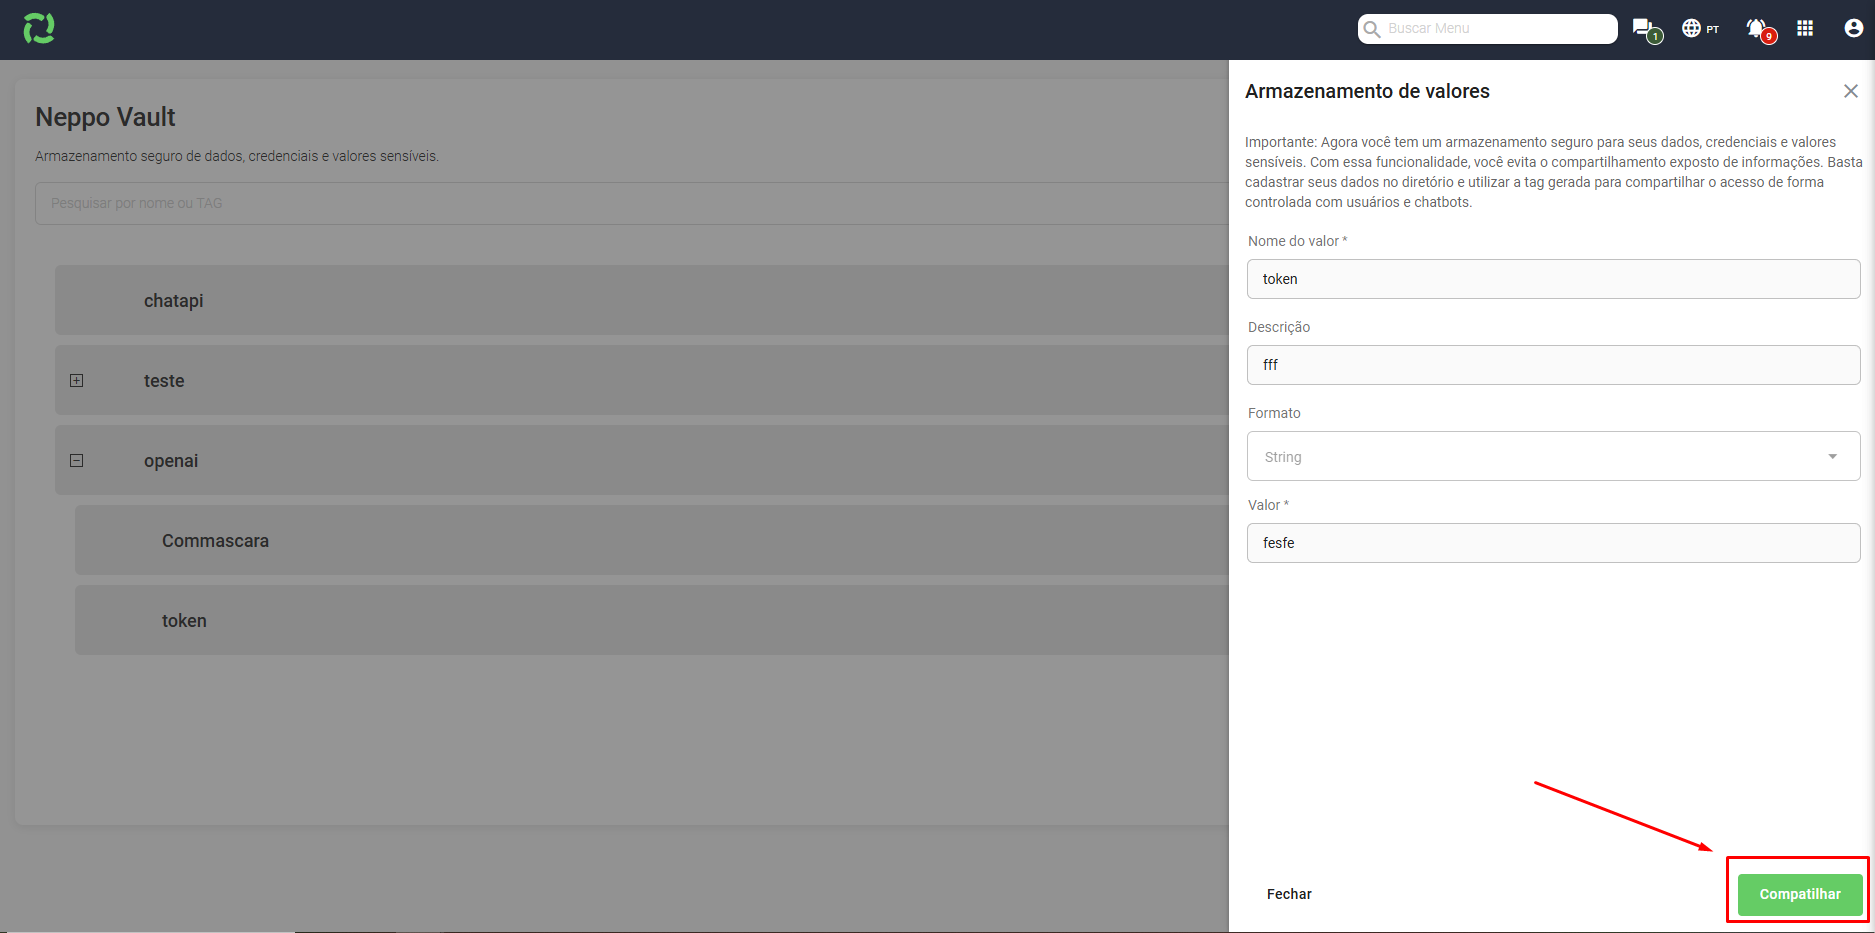
Task: Open the Formato dropdown
Action: [1553, 456]
